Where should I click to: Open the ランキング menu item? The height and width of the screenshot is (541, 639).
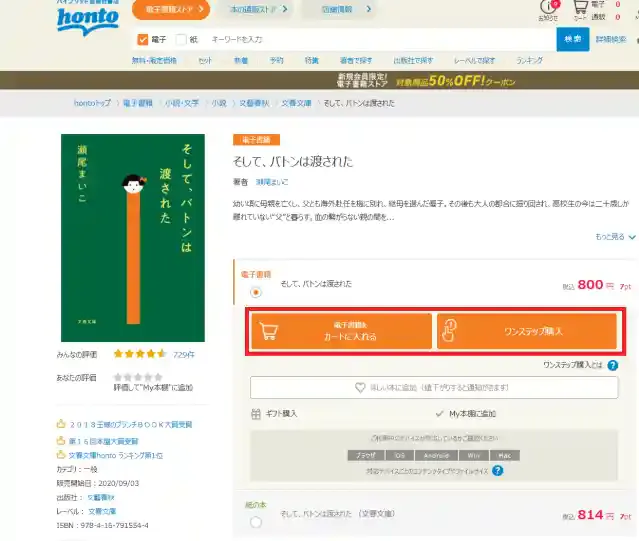529,60
